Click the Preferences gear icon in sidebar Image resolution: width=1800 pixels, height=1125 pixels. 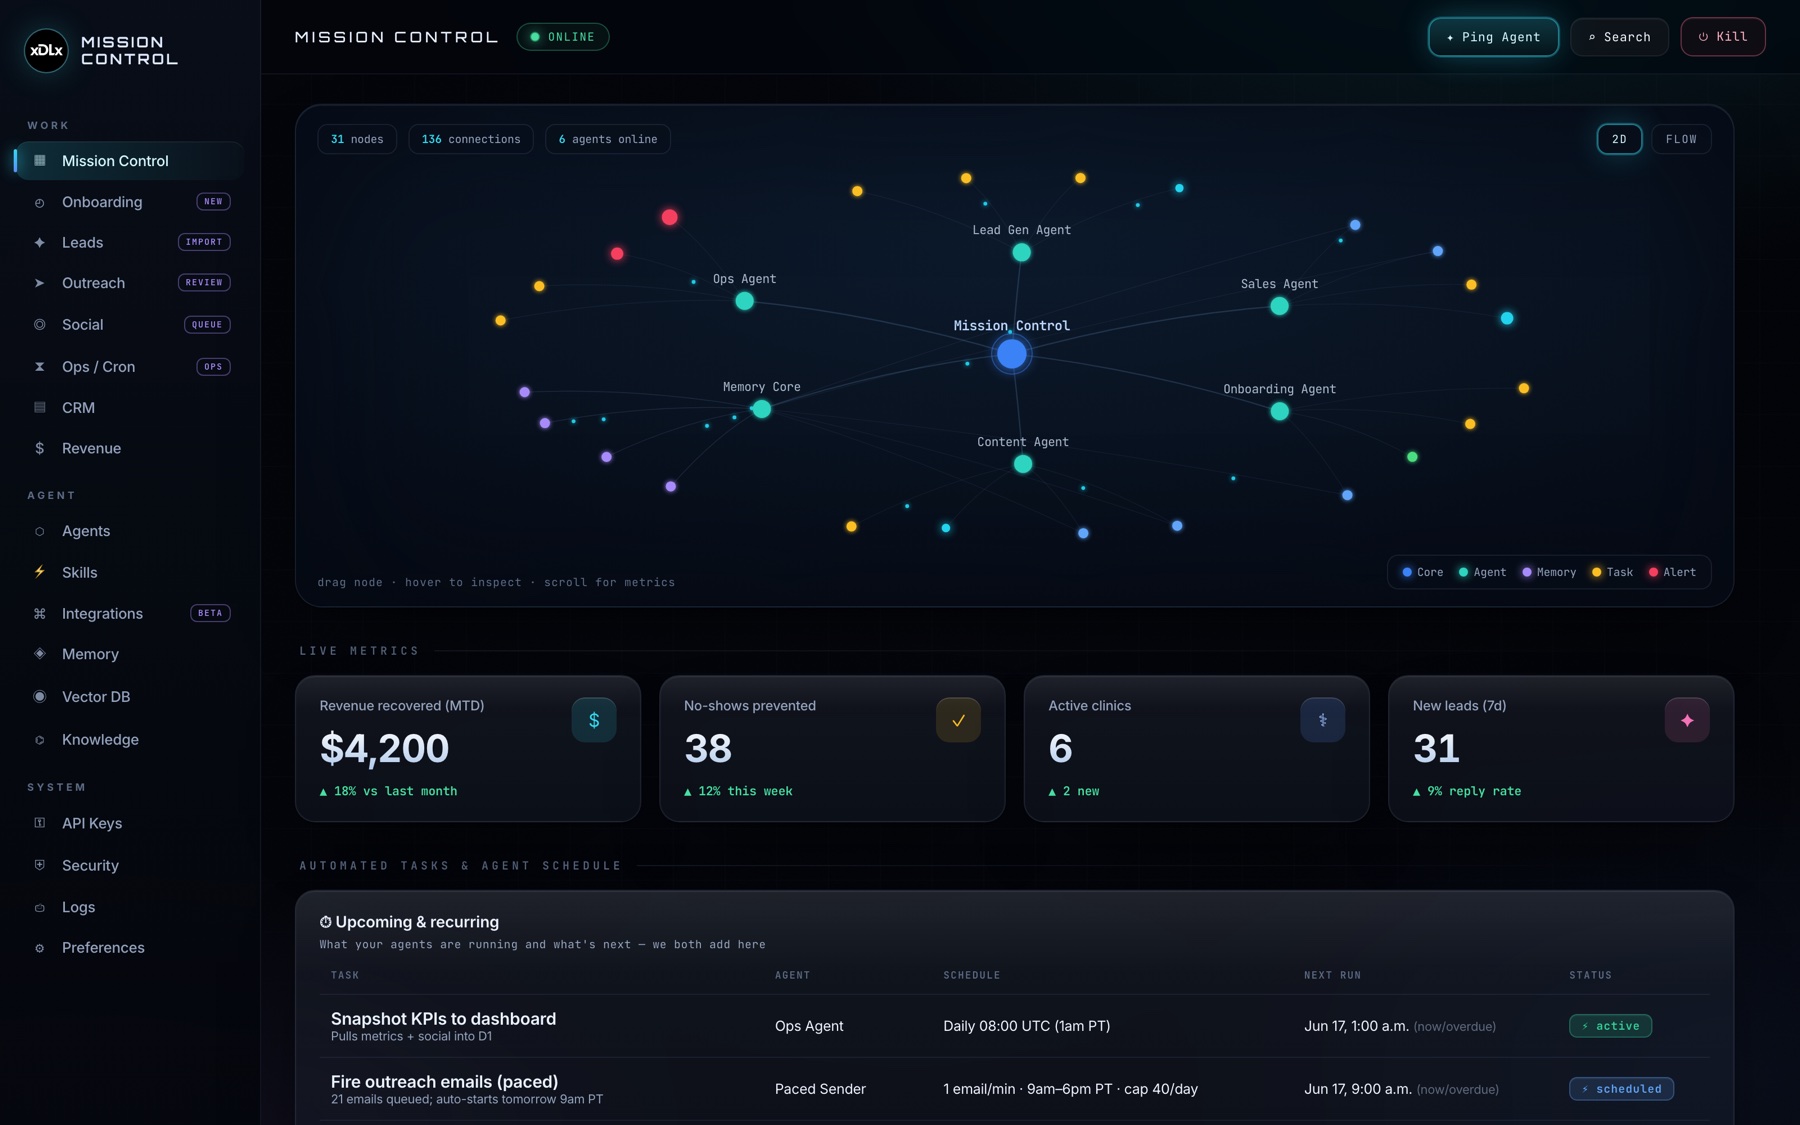coord(40,948)
